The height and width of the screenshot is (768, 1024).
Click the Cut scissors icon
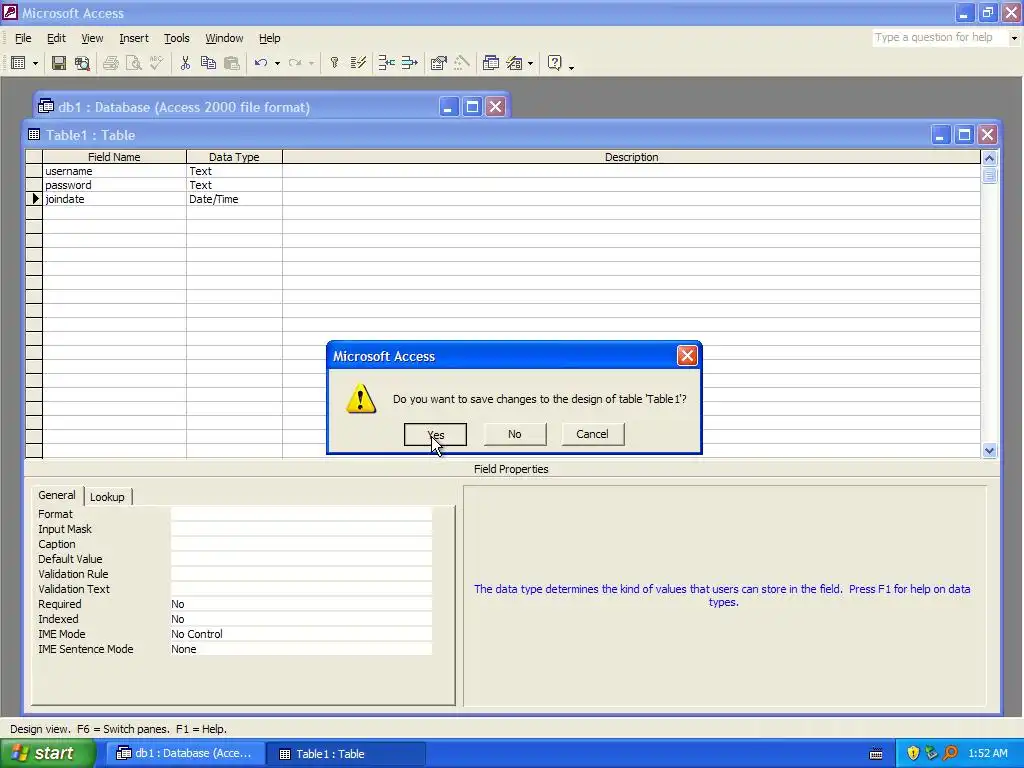185,63
